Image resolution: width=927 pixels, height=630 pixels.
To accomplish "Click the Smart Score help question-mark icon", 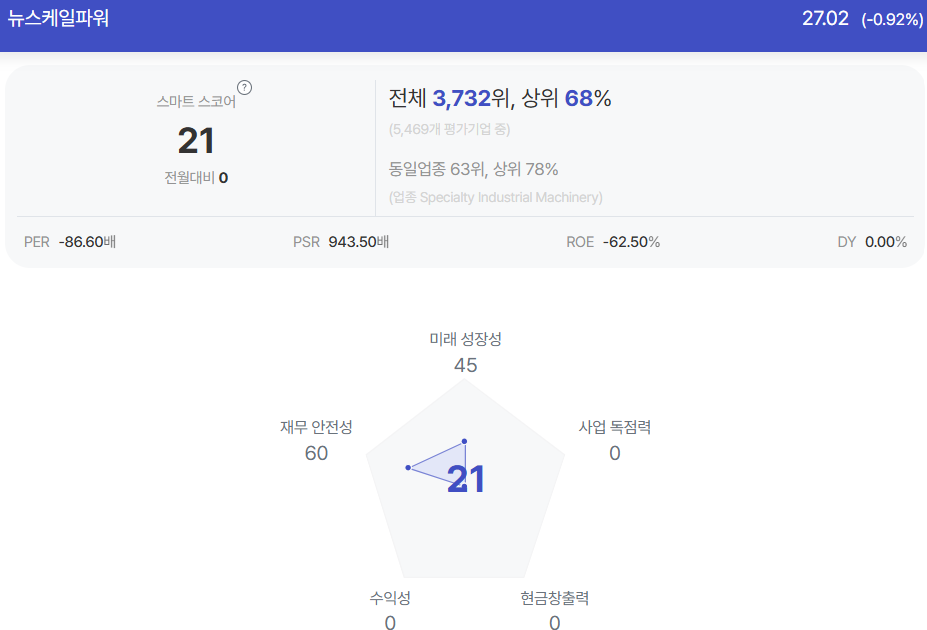I will click(x=244, y=87).
